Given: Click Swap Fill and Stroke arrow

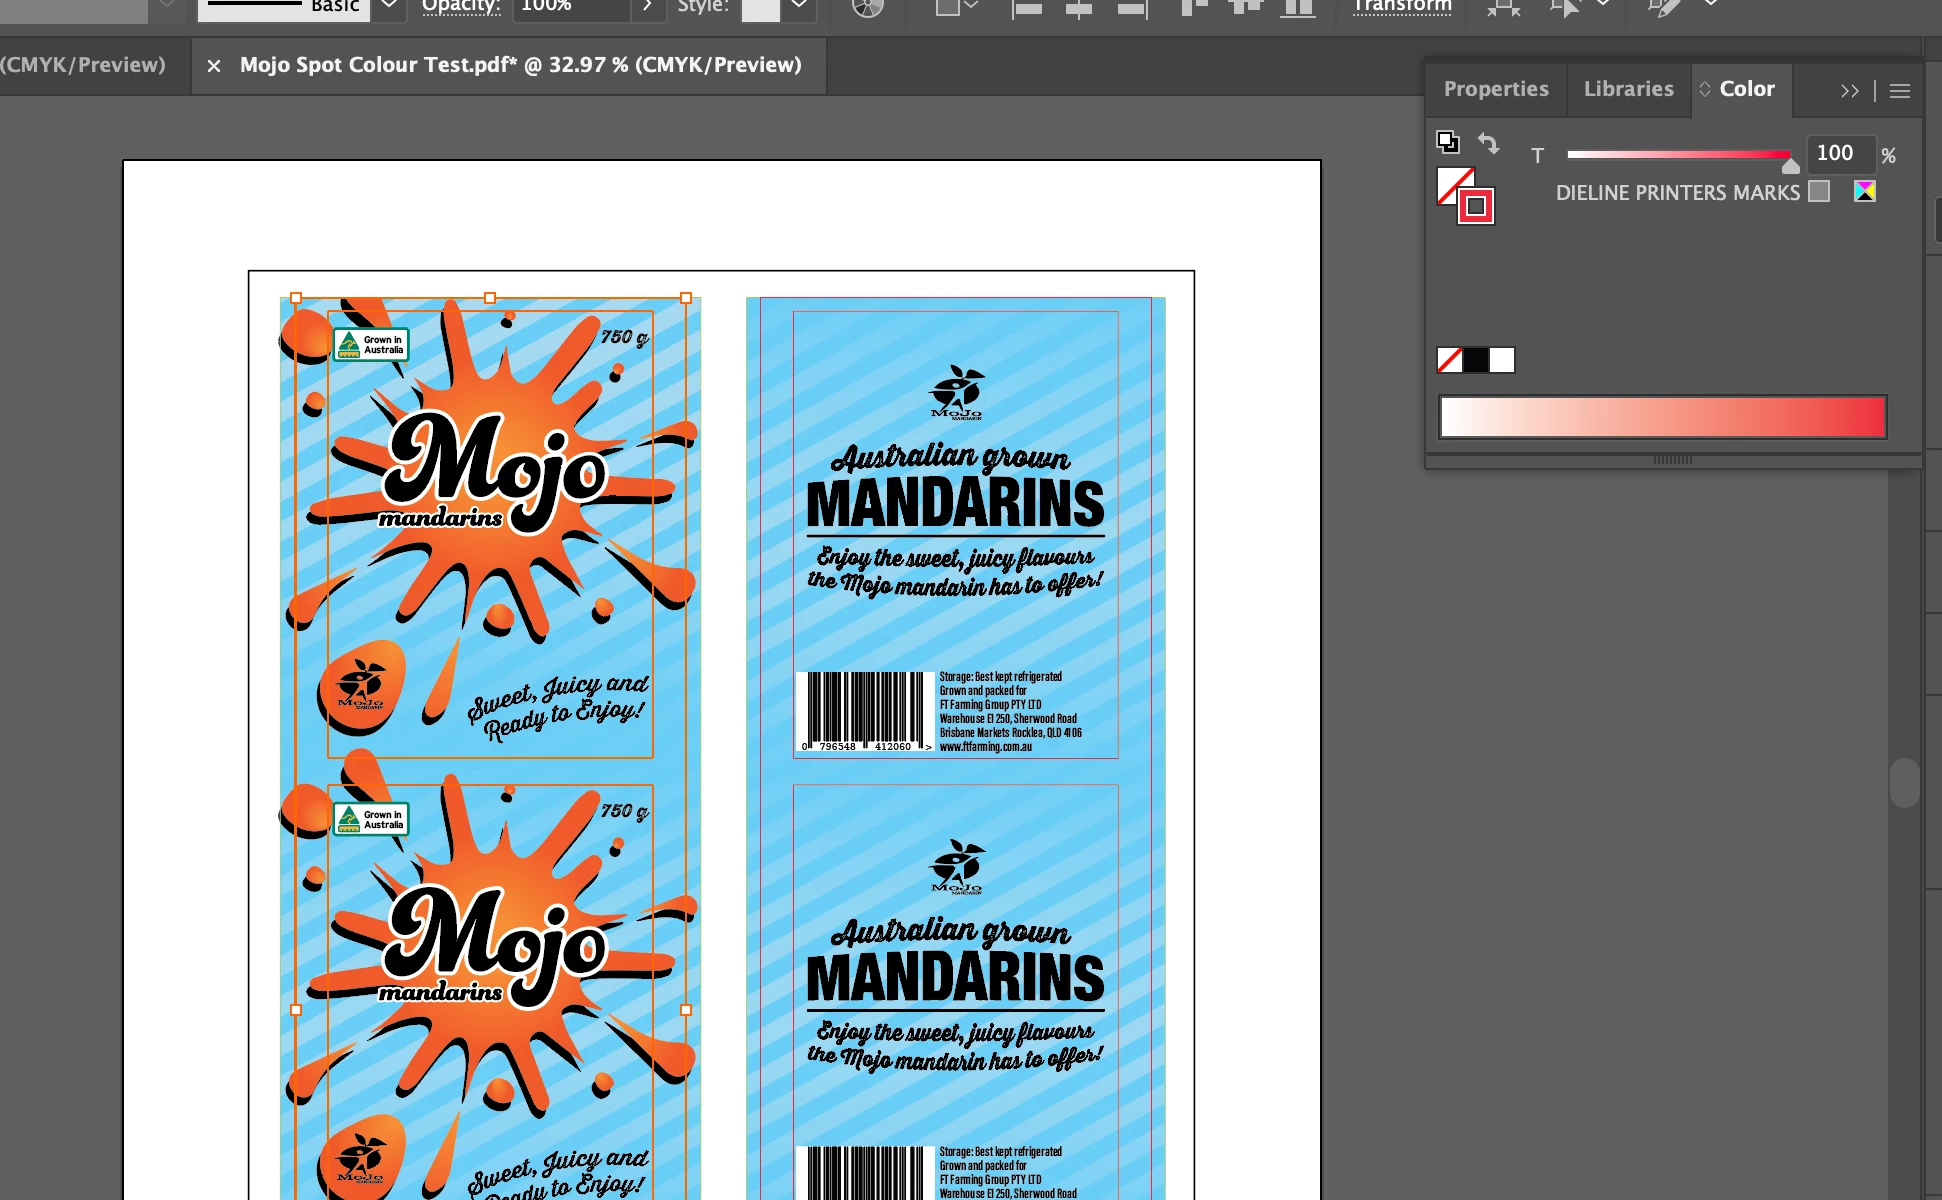Looking at the screenshot, I should [1489, 143].
